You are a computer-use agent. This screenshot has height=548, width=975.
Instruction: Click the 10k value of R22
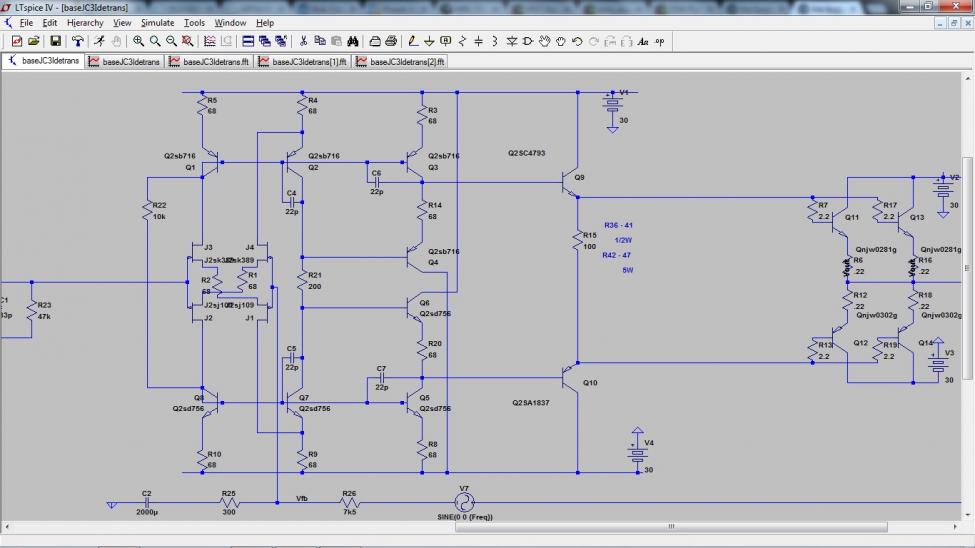(159, 216)
